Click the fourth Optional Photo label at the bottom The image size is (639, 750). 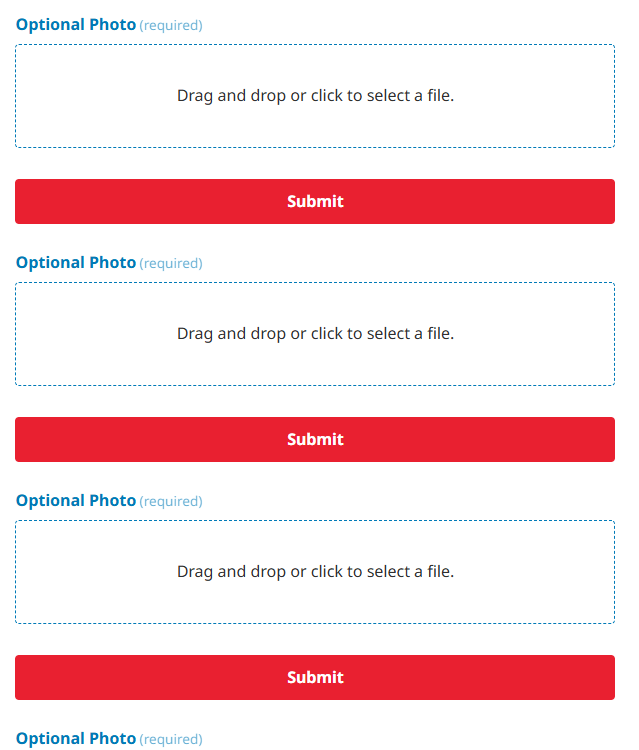(76, 738)
